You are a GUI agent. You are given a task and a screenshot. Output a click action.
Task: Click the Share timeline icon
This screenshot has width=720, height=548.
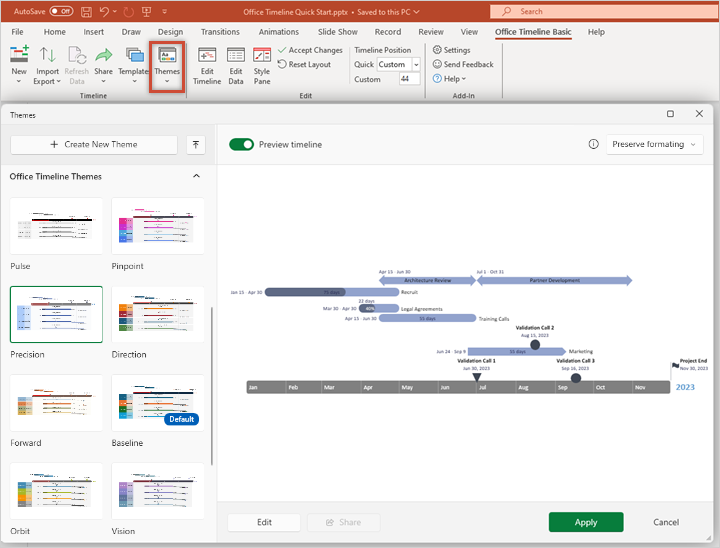click(104, 57)
